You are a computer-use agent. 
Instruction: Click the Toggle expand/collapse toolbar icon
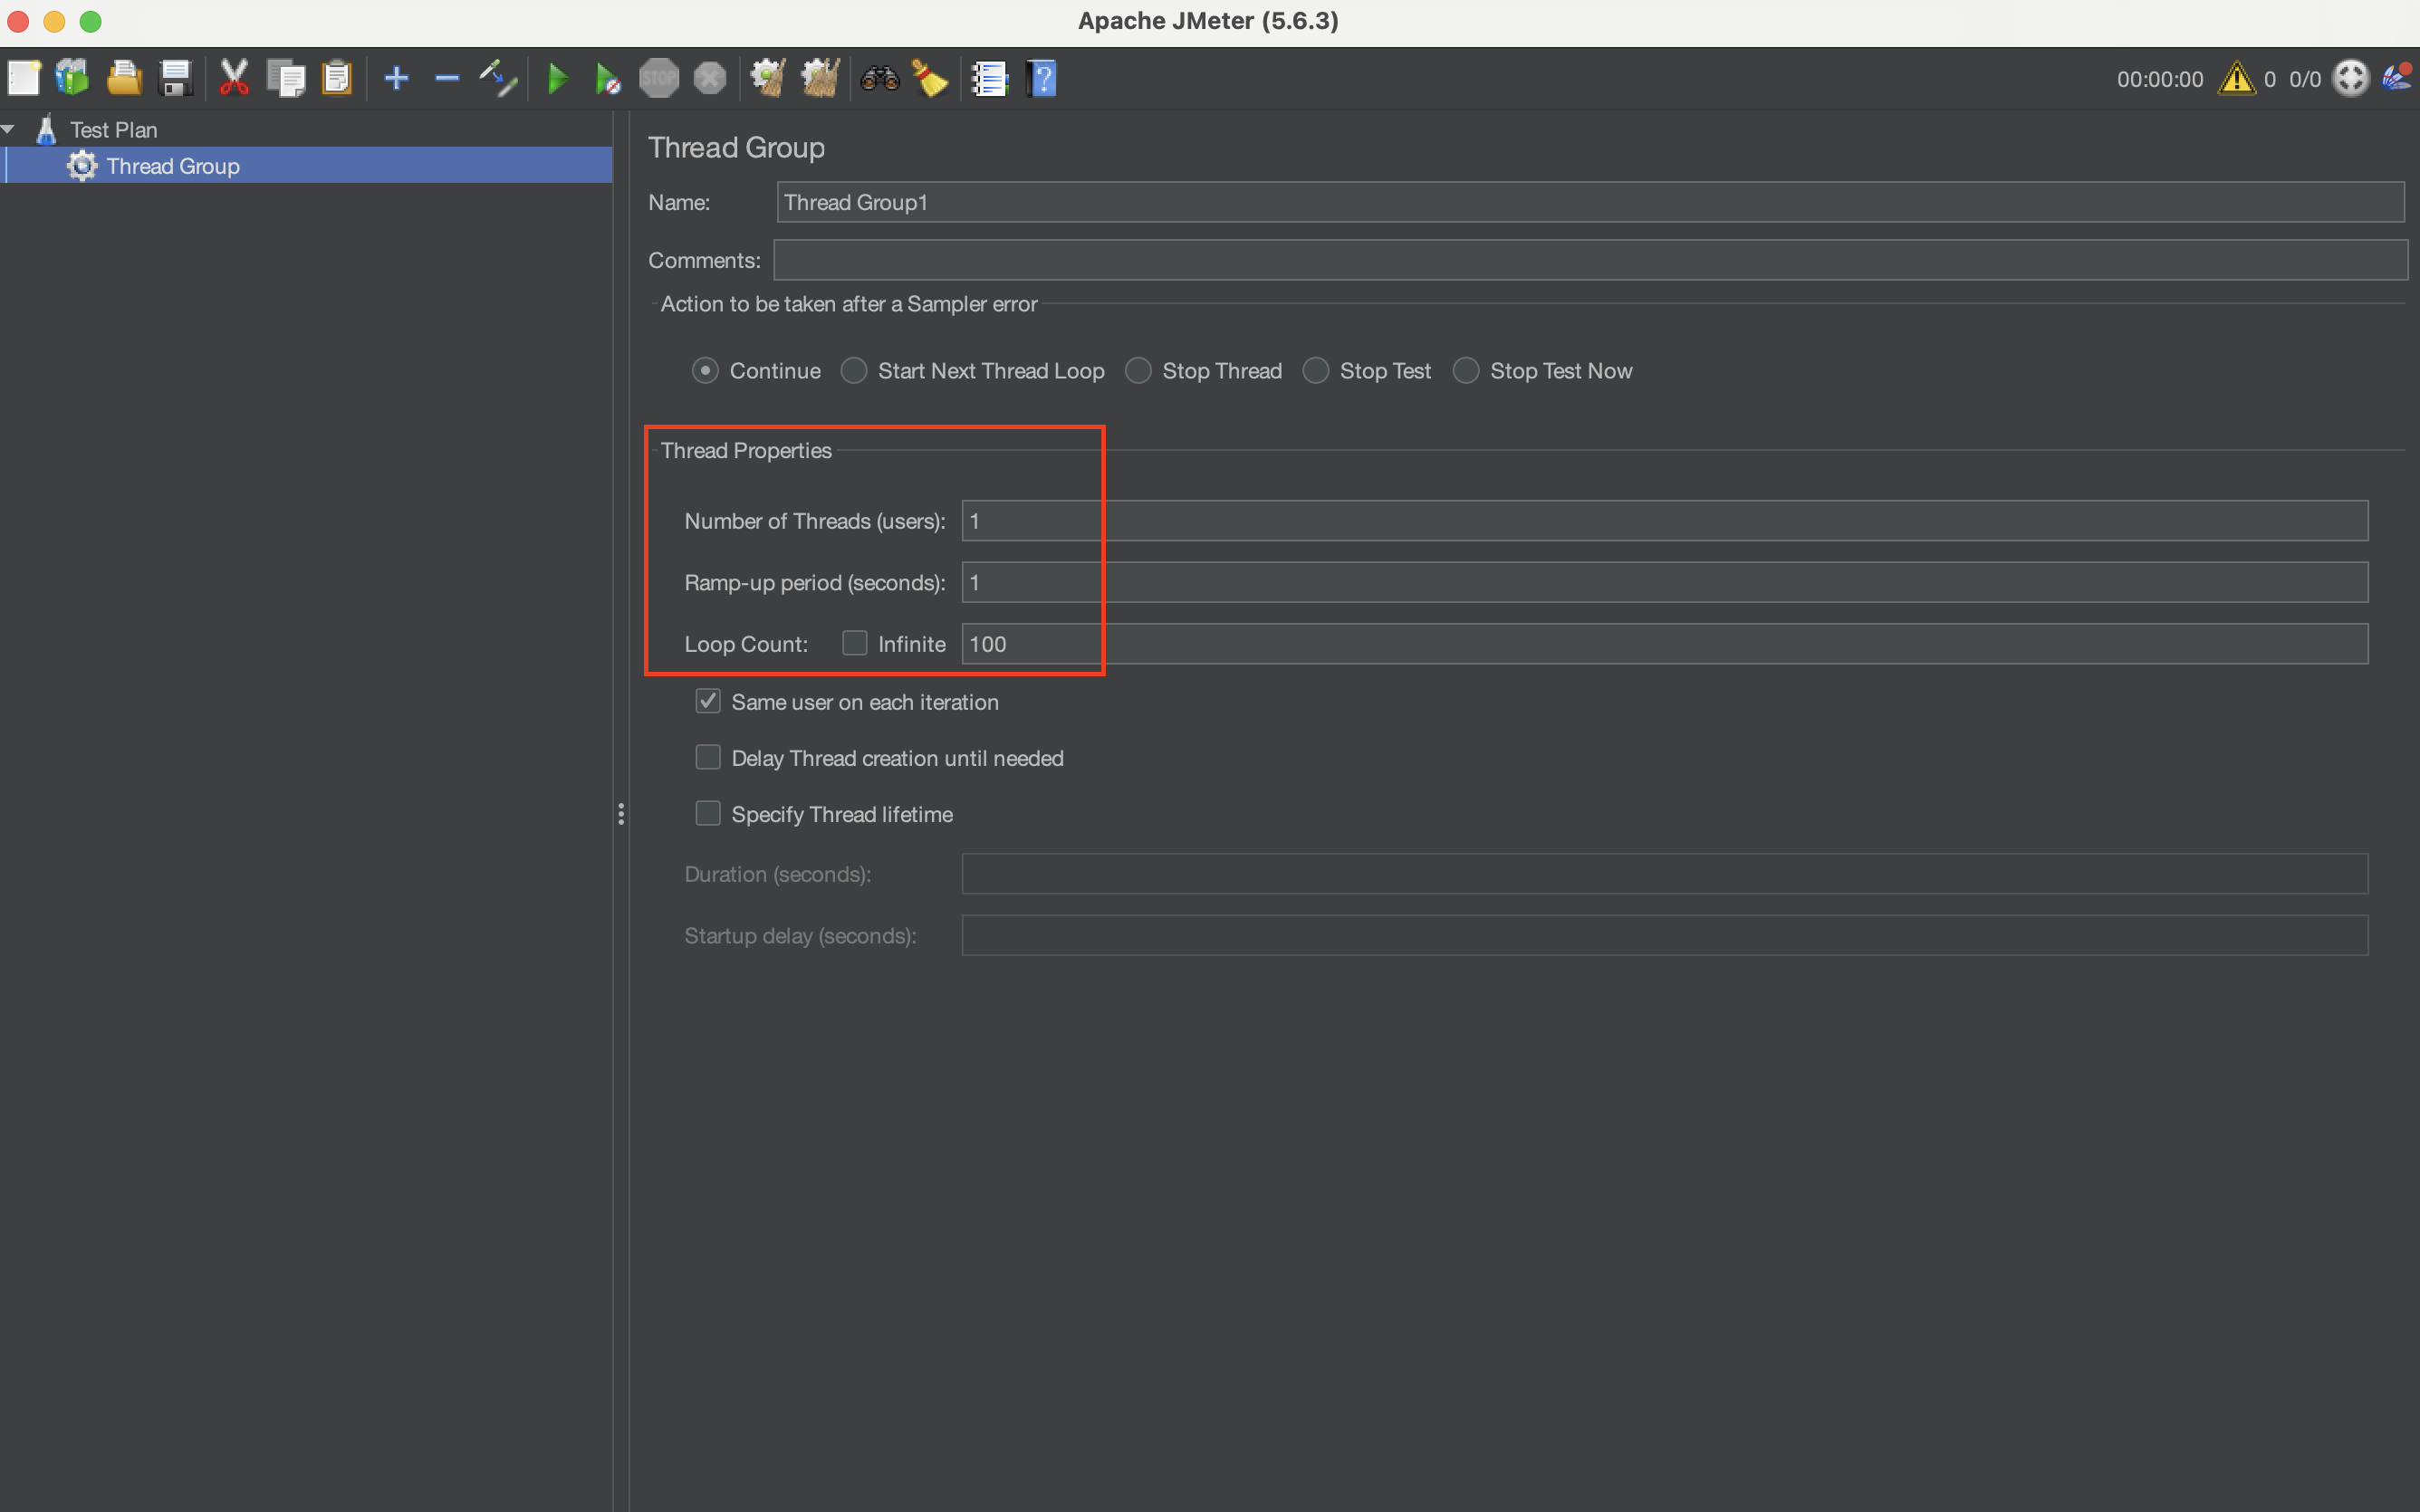(497, 78)
